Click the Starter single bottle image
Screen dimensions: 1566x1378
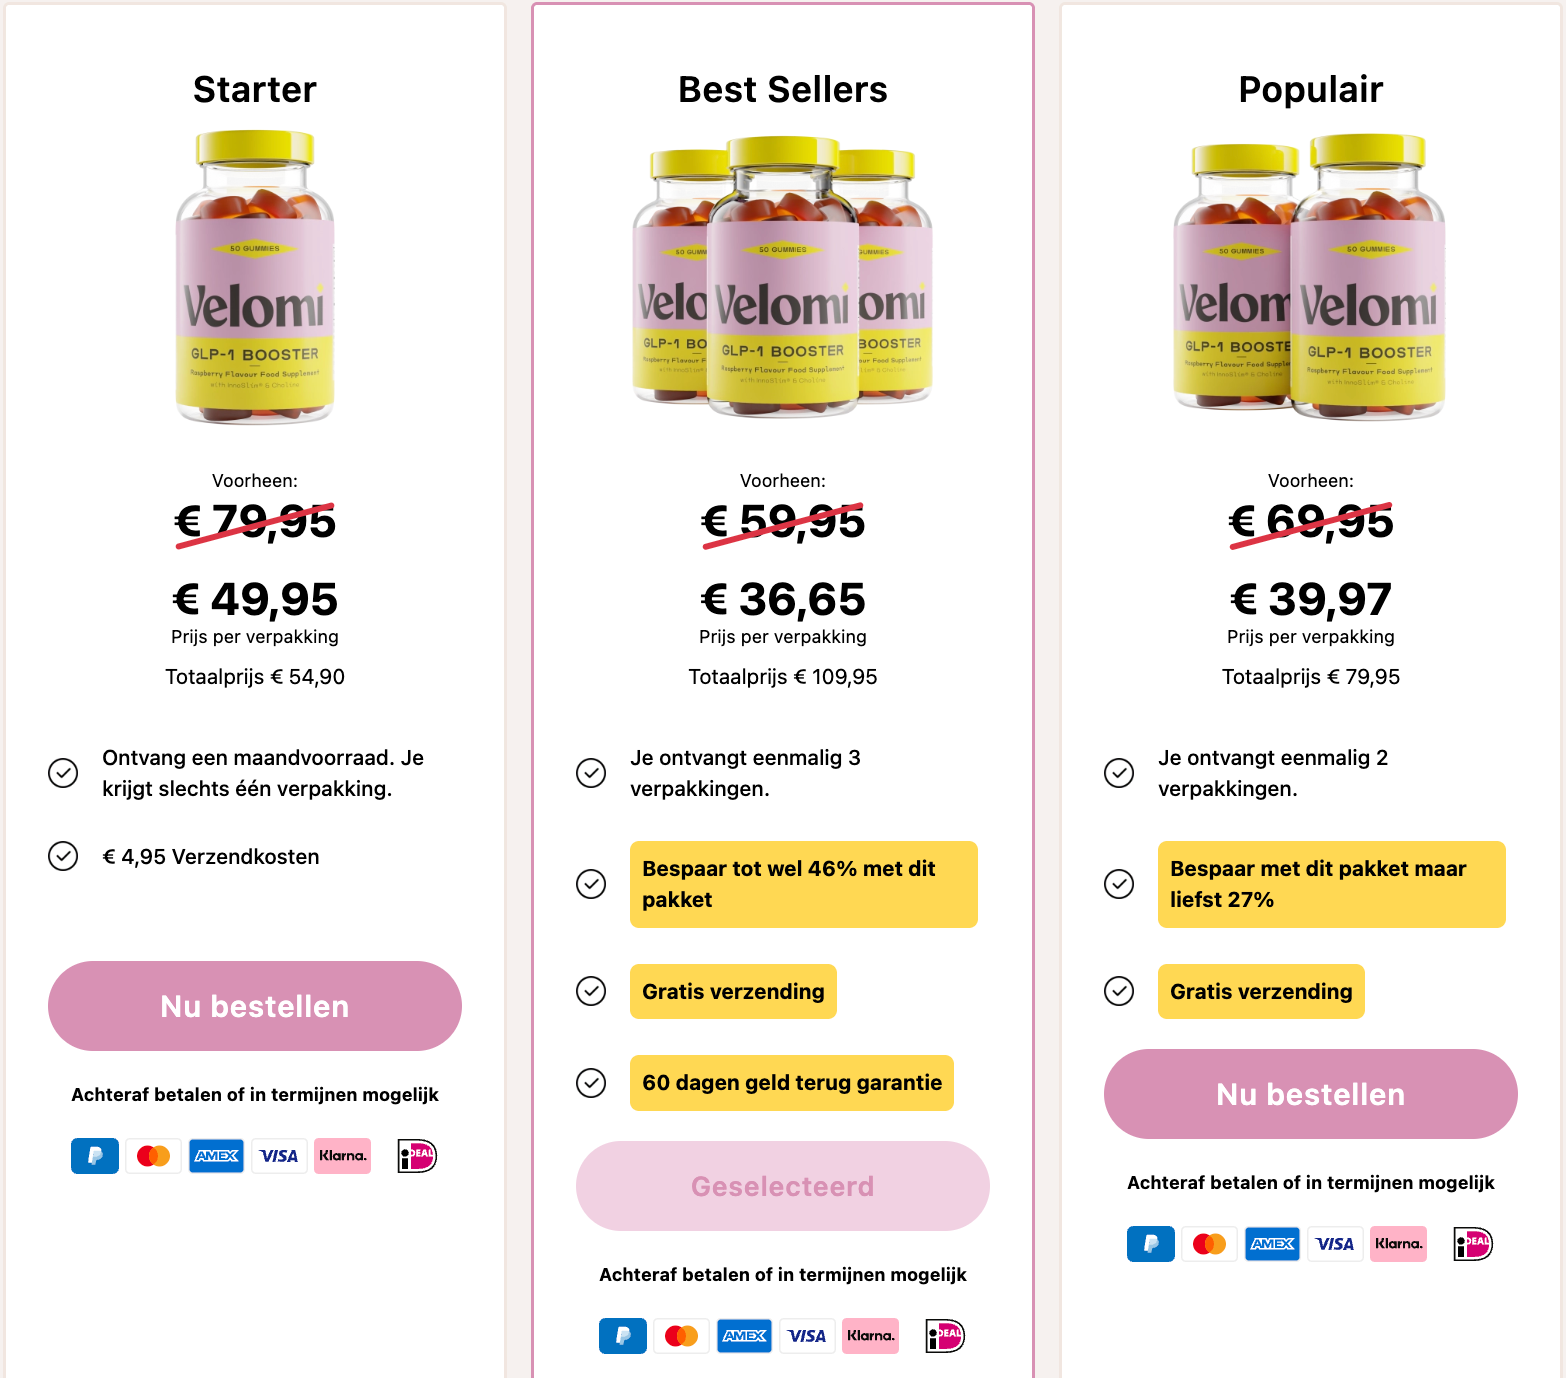[255, 278]
